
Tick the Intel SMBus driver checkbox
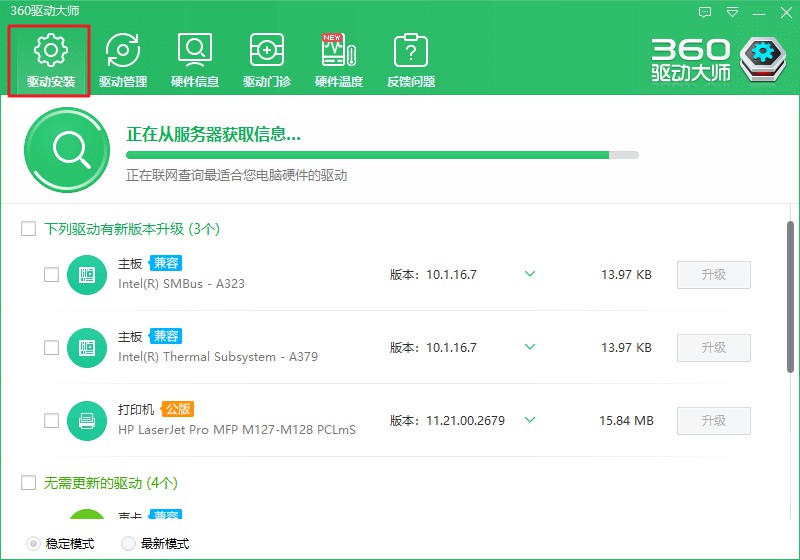52,275
